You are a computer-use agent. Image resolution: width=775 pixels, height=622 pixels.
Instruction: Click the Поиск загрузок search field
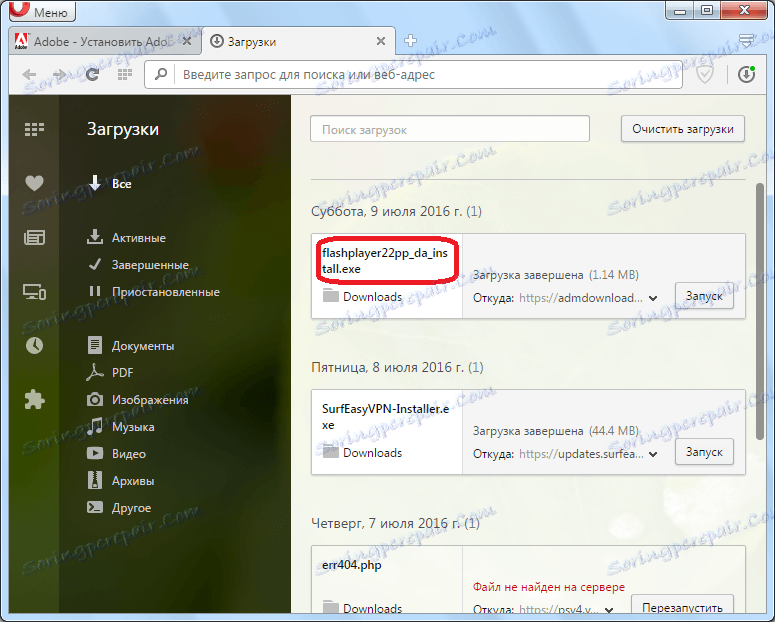[450, 129]
